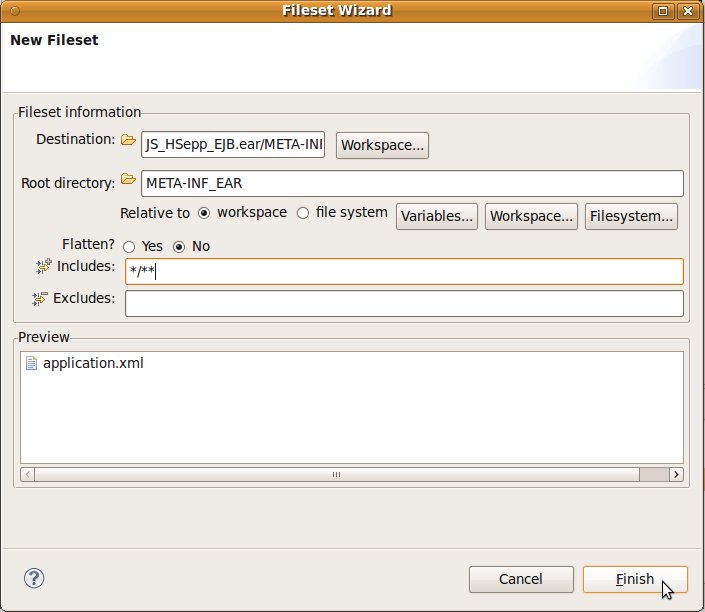The height and width of the screenshot is (612, 705).
Task: Select the file system radio button
Action: (303, 213)
